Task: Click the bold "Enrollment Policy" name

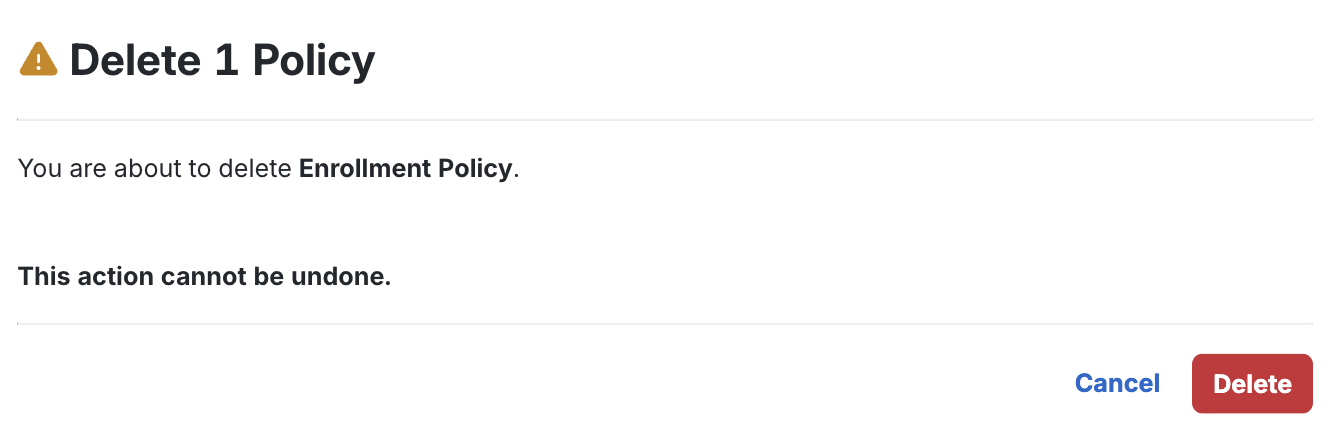Action: pyautogui.click(x=405, y=168)
